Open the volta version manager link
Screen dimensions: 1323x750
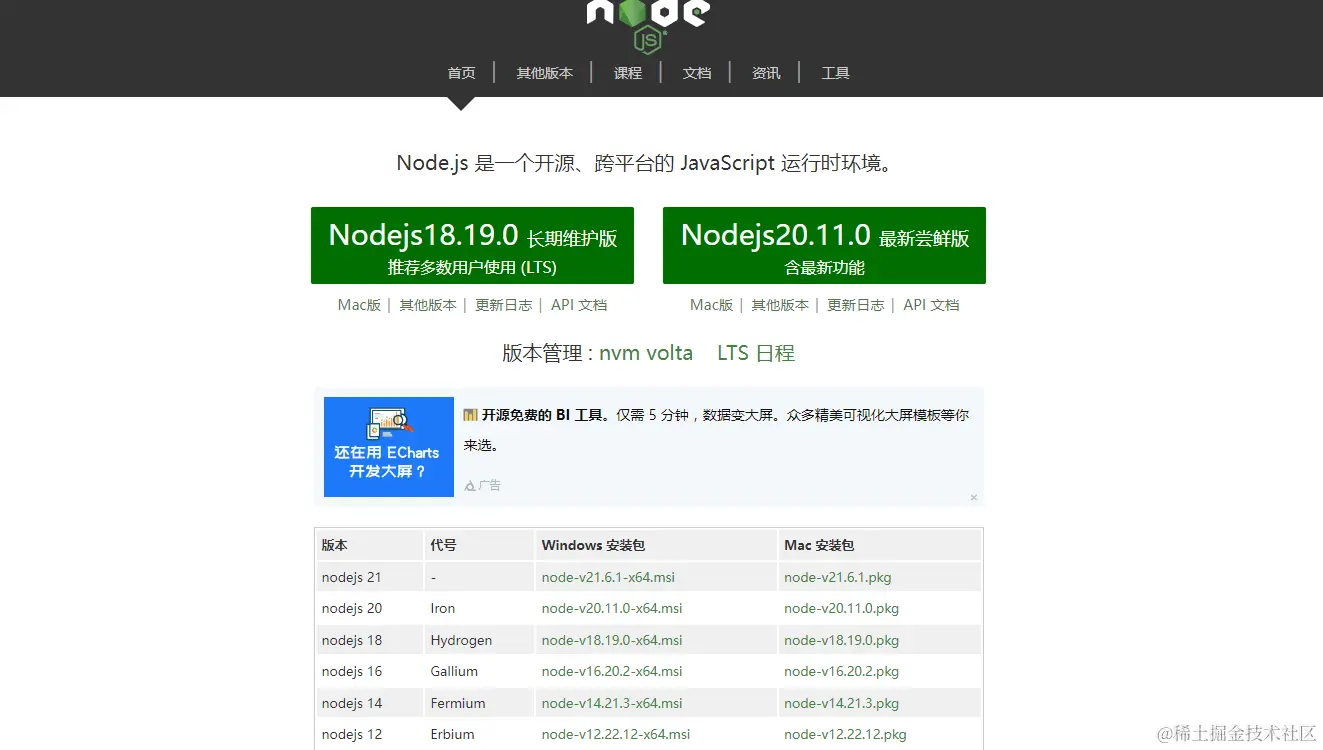(669, 353)
